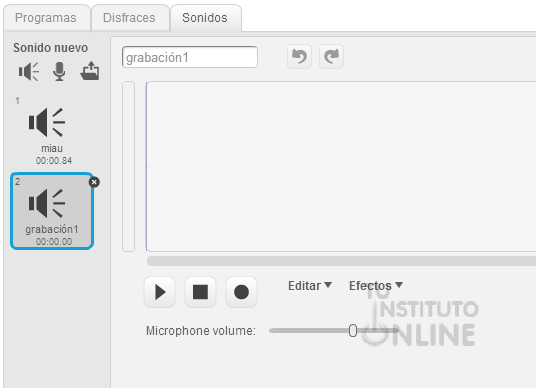
Task: Start recording with the record button
Action: click(x=241, y=292)
